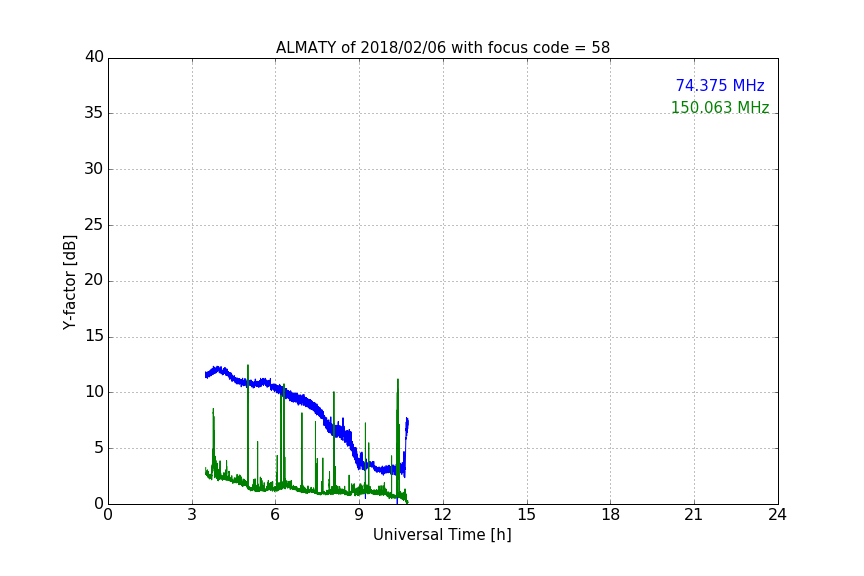Click the x-axis tick label '21'
Screen dimensions: 864x576
694,515
